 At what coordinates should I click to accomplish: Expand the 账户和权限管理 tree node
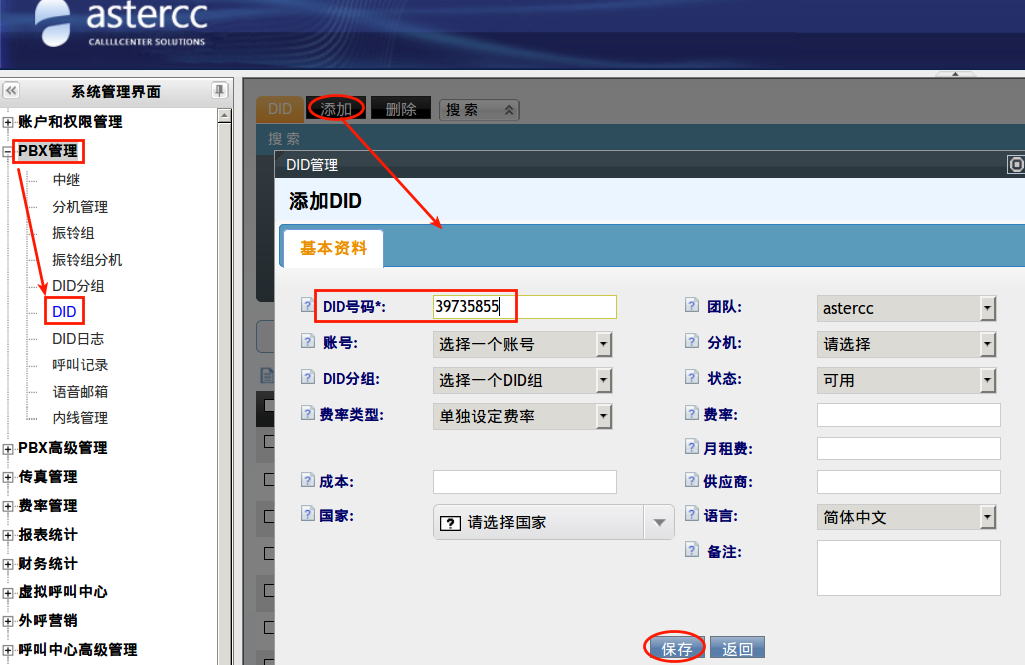(9, 122)
